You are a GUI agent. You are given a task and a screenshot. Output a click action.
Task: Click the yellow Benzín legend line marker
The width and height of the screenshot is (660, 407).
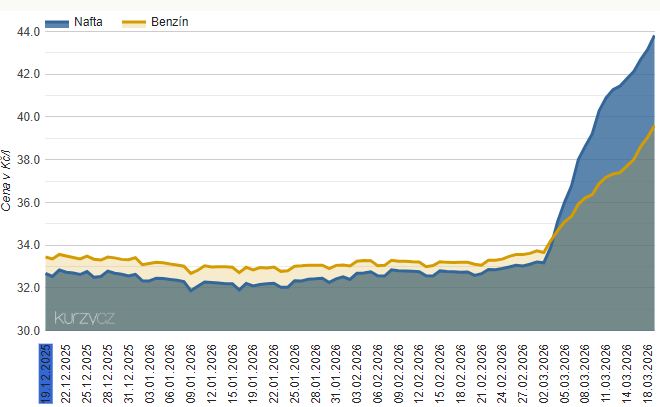pos(133,21)
